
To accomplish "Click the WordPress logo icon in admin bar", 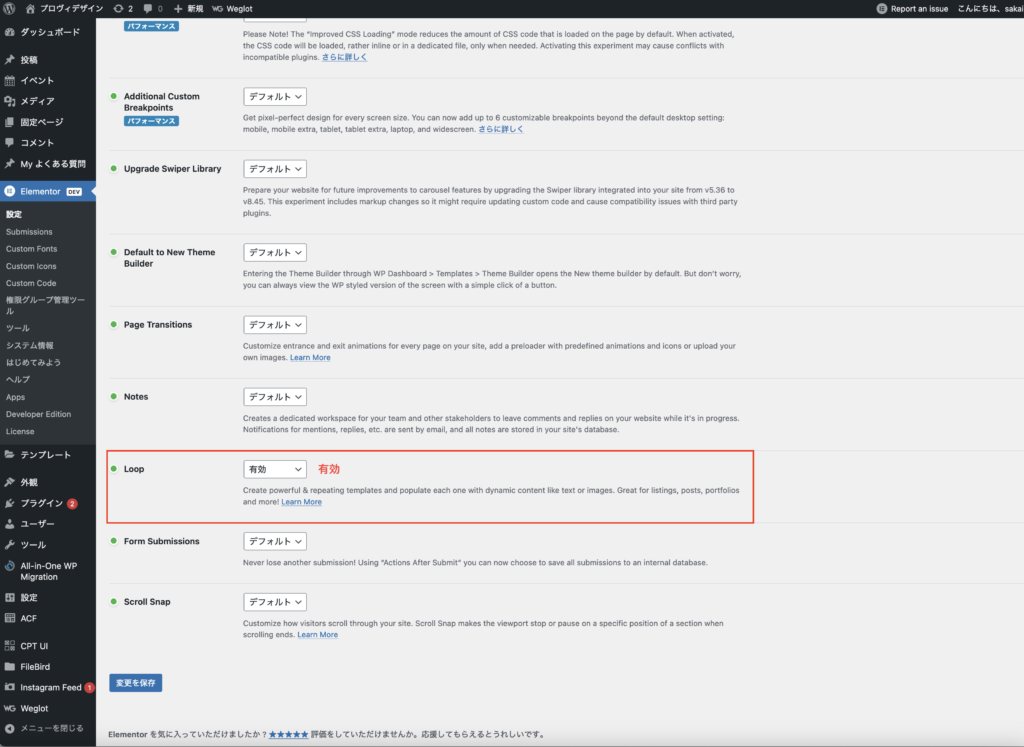I will point(10,8).
